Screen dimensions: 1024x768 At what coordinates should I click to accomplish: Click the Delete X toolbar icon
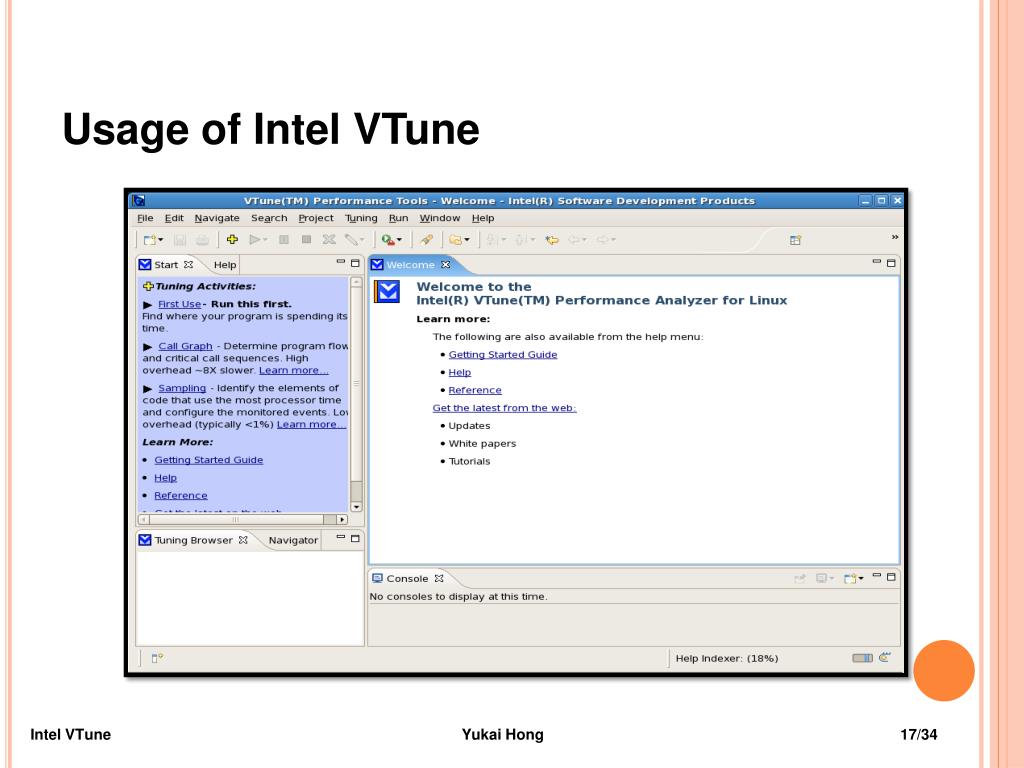(x=329, y=240)
